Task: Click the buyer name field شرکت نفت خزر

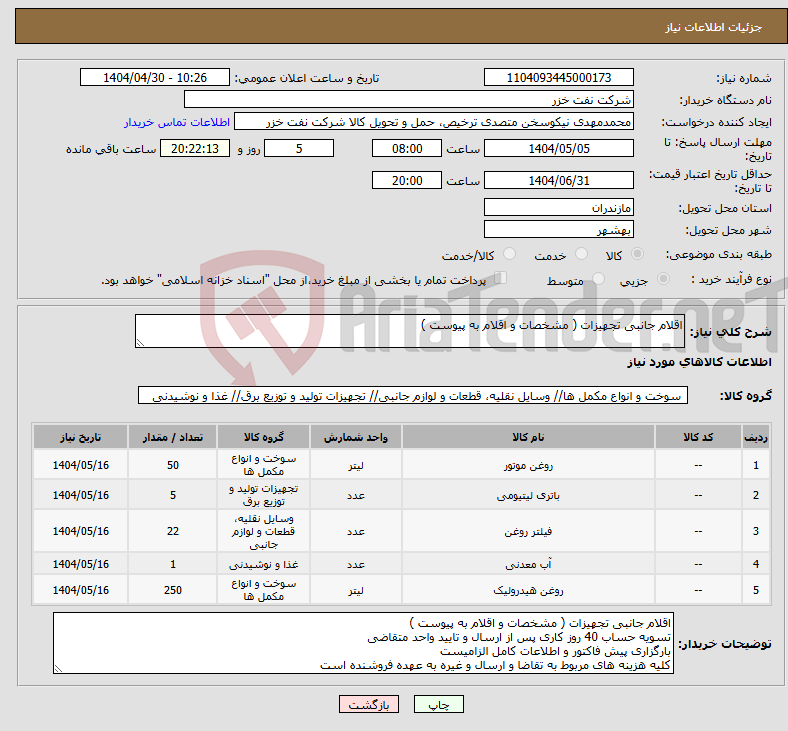Action: pos(409,99)
